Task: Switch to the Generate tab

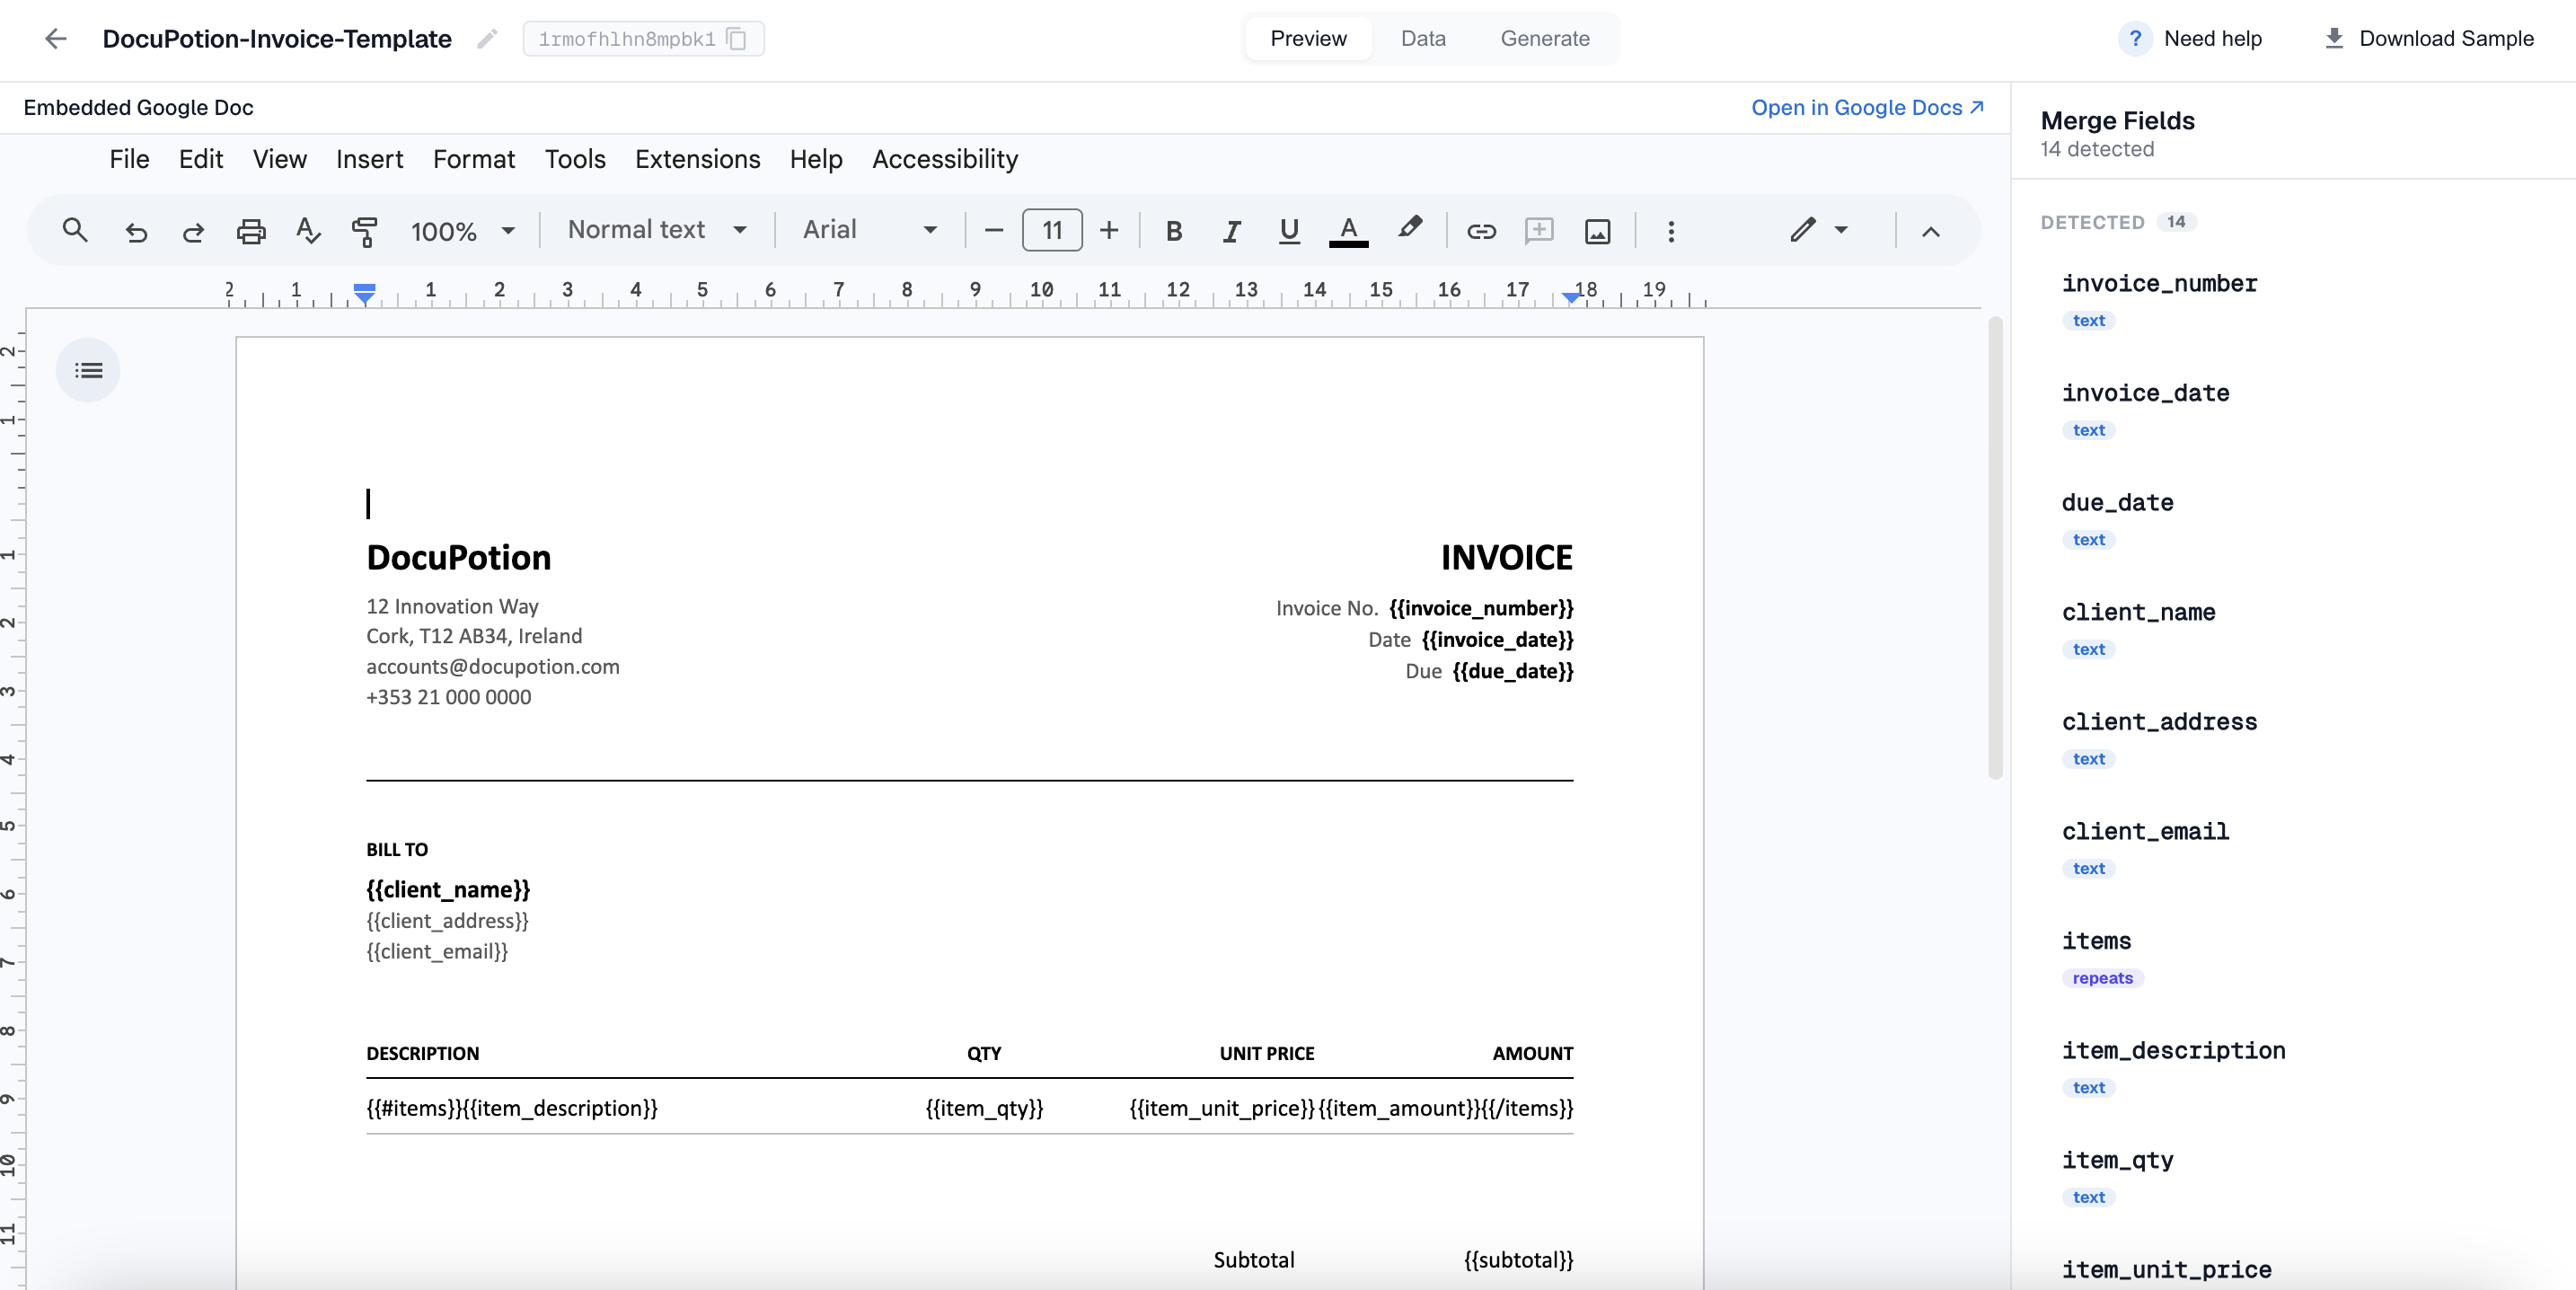Action: [x=1545, y=39]
